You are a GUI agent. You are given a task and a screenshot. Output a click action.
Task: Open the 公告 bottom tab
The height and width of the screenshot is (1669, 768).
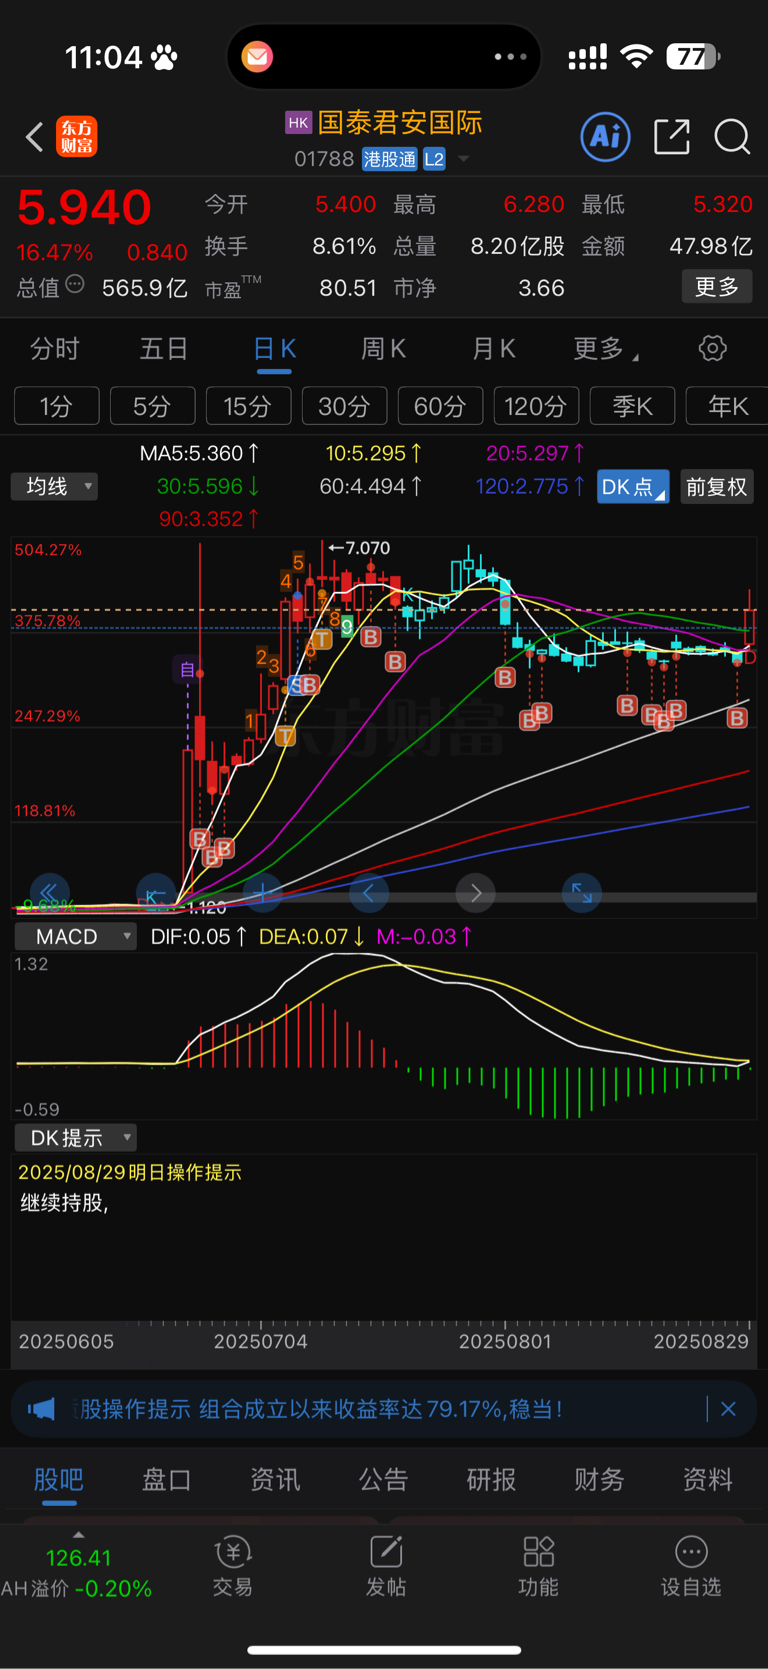tap(383, 1480)
